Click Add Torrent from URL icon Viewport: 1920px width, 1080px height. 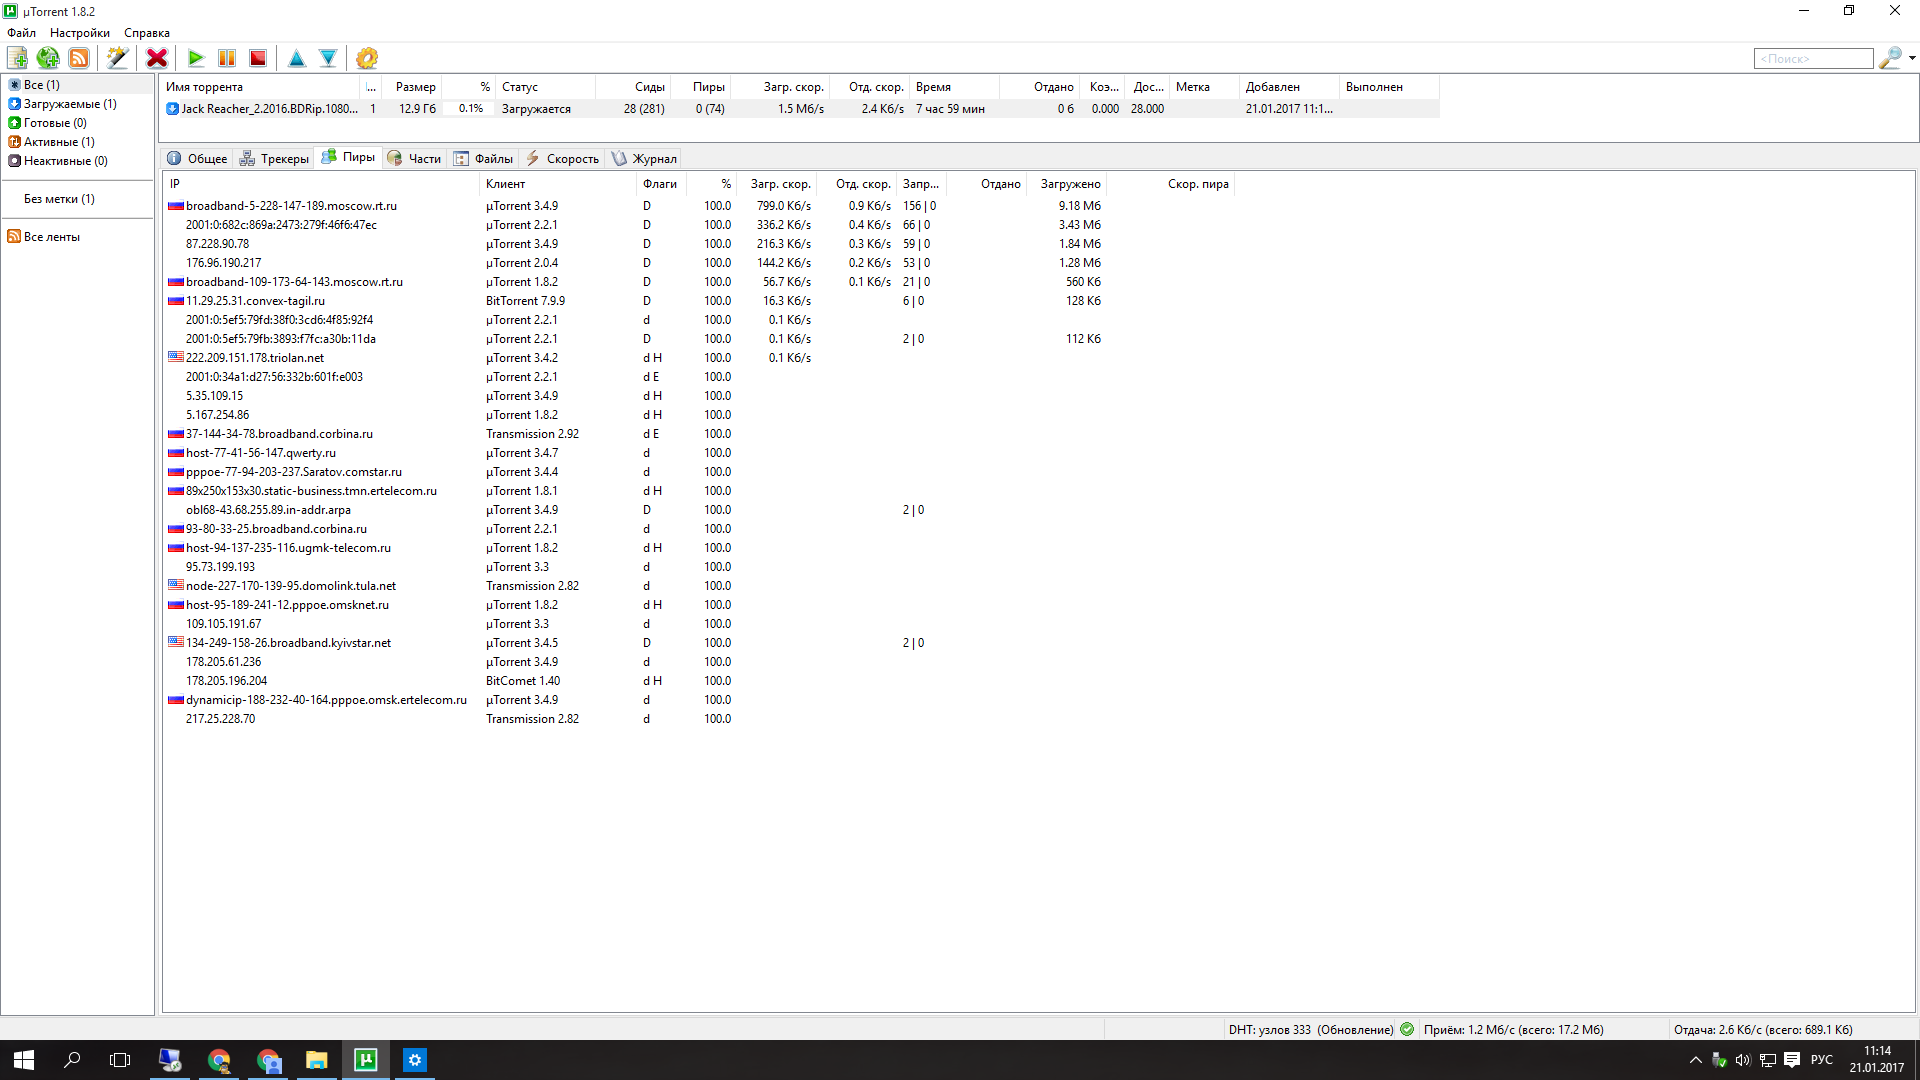(48, 58)
